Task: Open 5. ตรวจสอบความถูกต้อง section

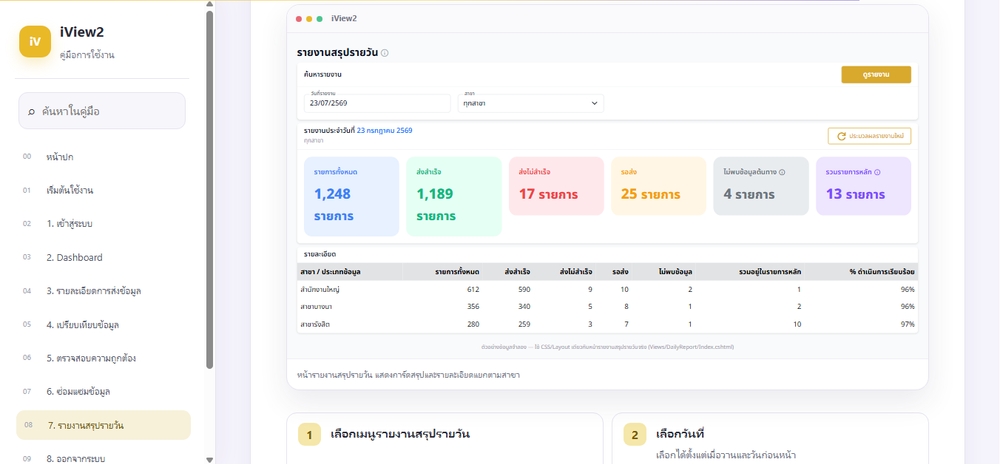Action: 103,358
